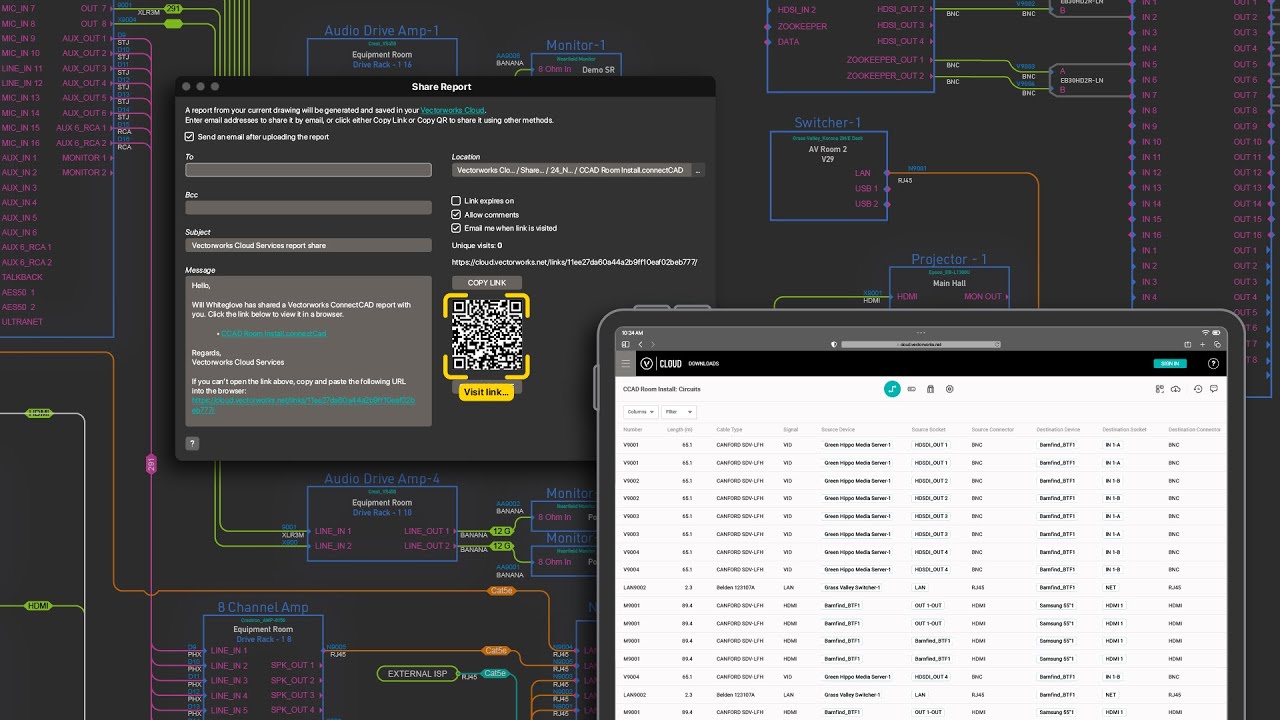Image resolution: width=1280 pixels, height=720 pixels.
Task: Click the SIGN IN button
Action: click(x=1169, y=364)
